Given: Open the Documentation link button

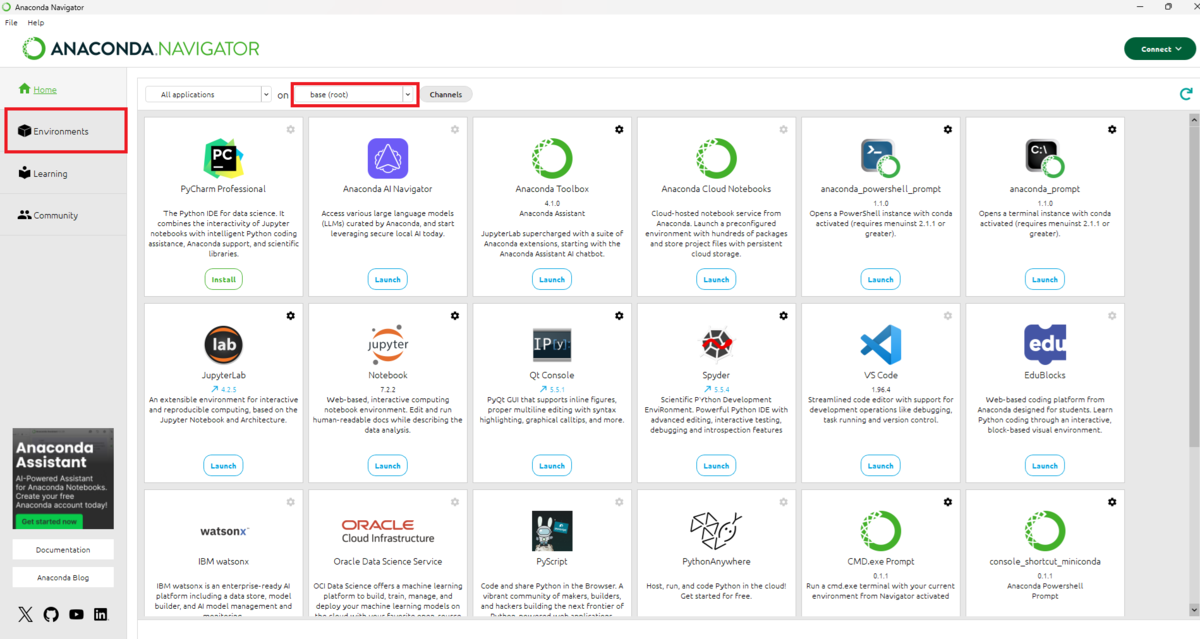Looking at the screenshot, I should click(63, 550).
